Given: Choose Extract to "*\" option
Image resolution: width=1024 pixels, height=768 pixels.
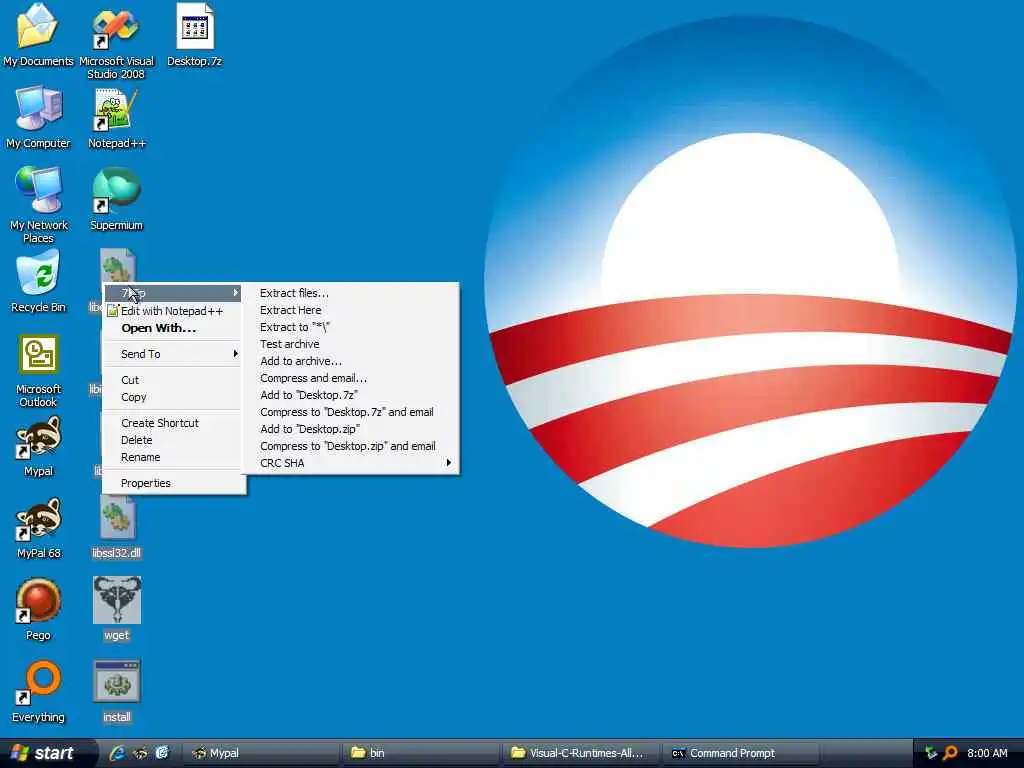Looking at the screenshot, I should pos(351,327).
